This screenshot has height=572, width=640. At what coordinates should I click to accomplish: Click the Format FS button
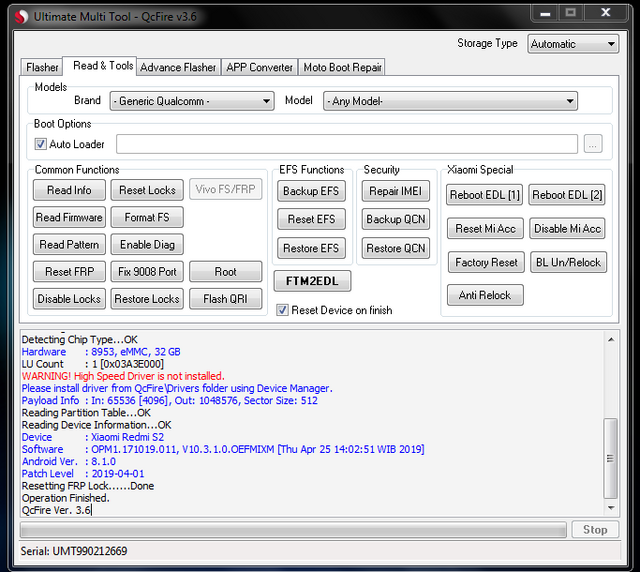tap(147, 217)
